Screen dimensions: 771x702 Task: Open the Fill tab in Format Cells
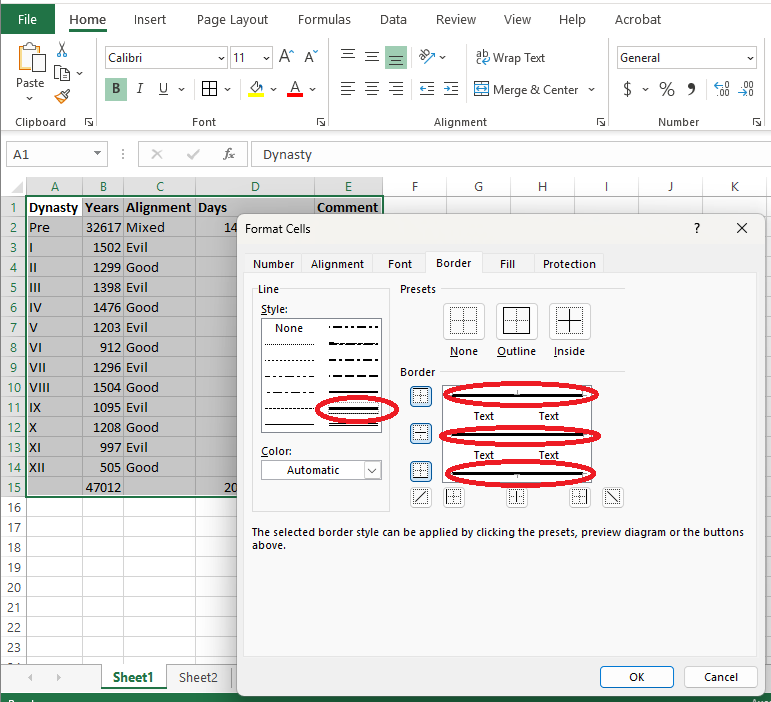click(x=507, y=264)
